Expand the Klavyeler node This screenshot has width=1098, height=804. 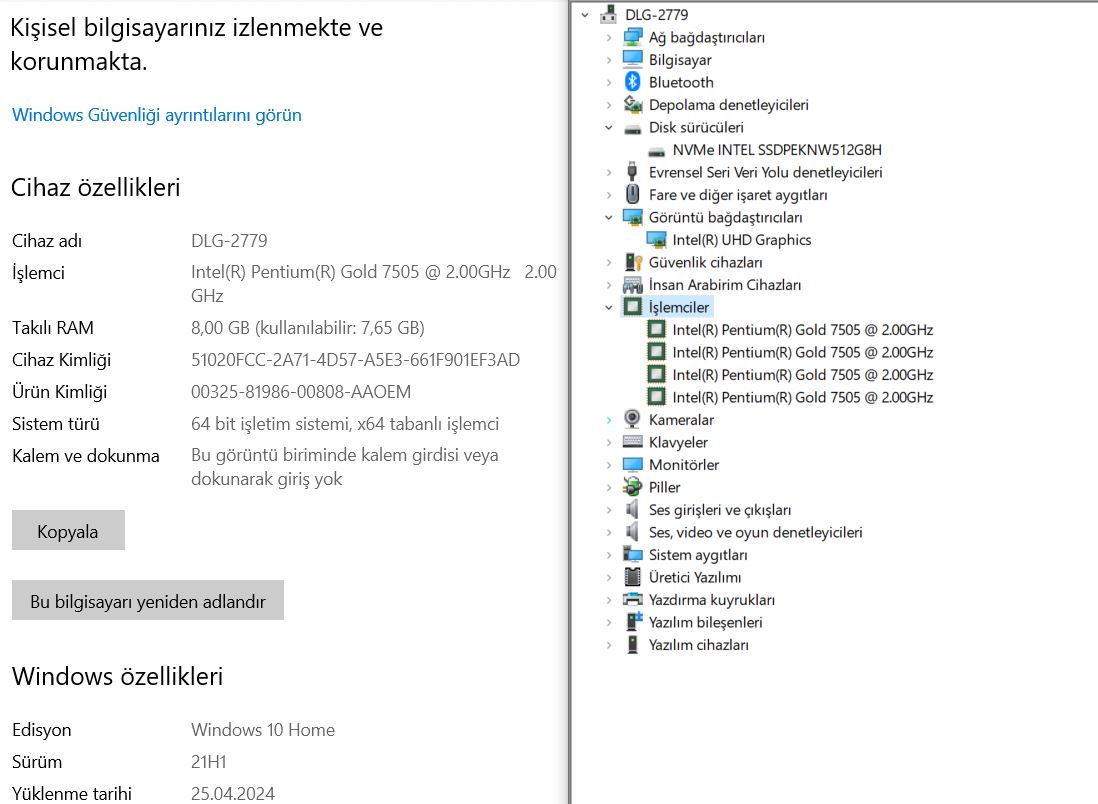(609, 442)
